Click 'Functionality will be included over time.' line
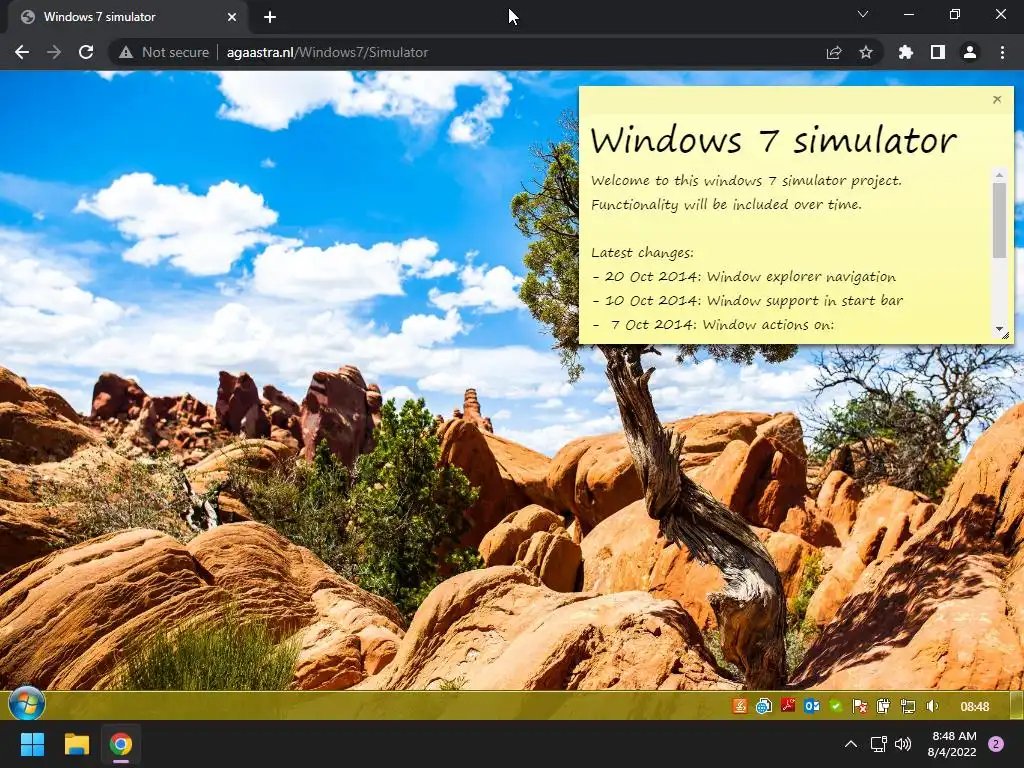Screen dimensions: 1024x768 (726, 204)
